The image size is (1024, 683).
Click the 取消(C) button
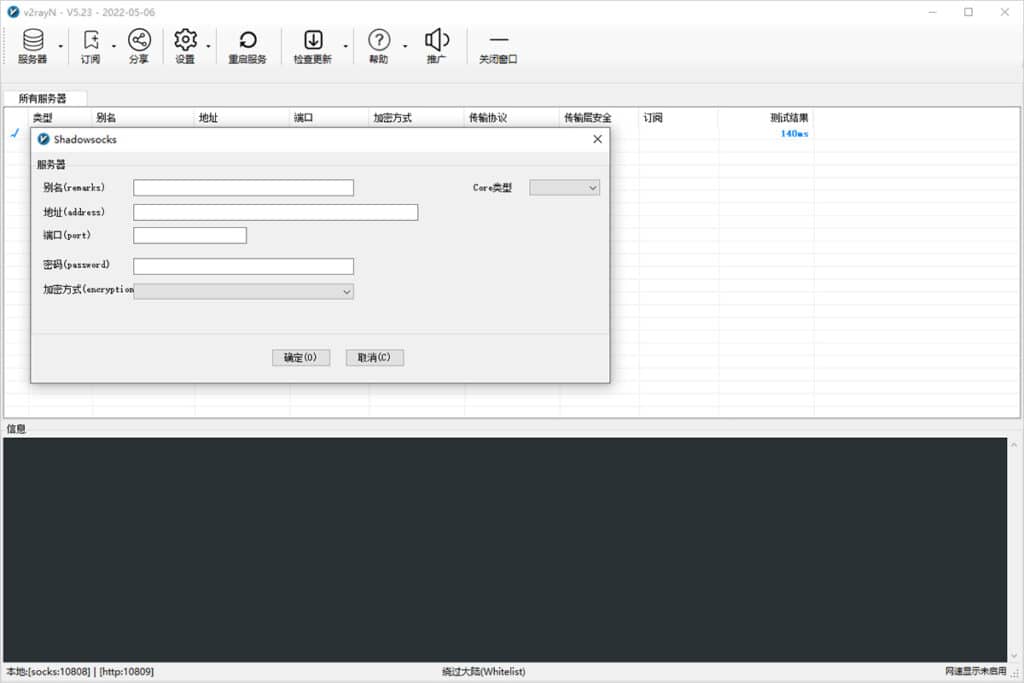(x=374, y=357)
